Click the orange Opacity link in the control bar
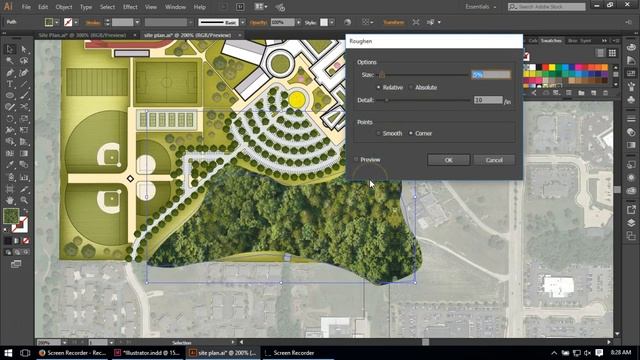 pyautogui.click(x=258, y=22)
